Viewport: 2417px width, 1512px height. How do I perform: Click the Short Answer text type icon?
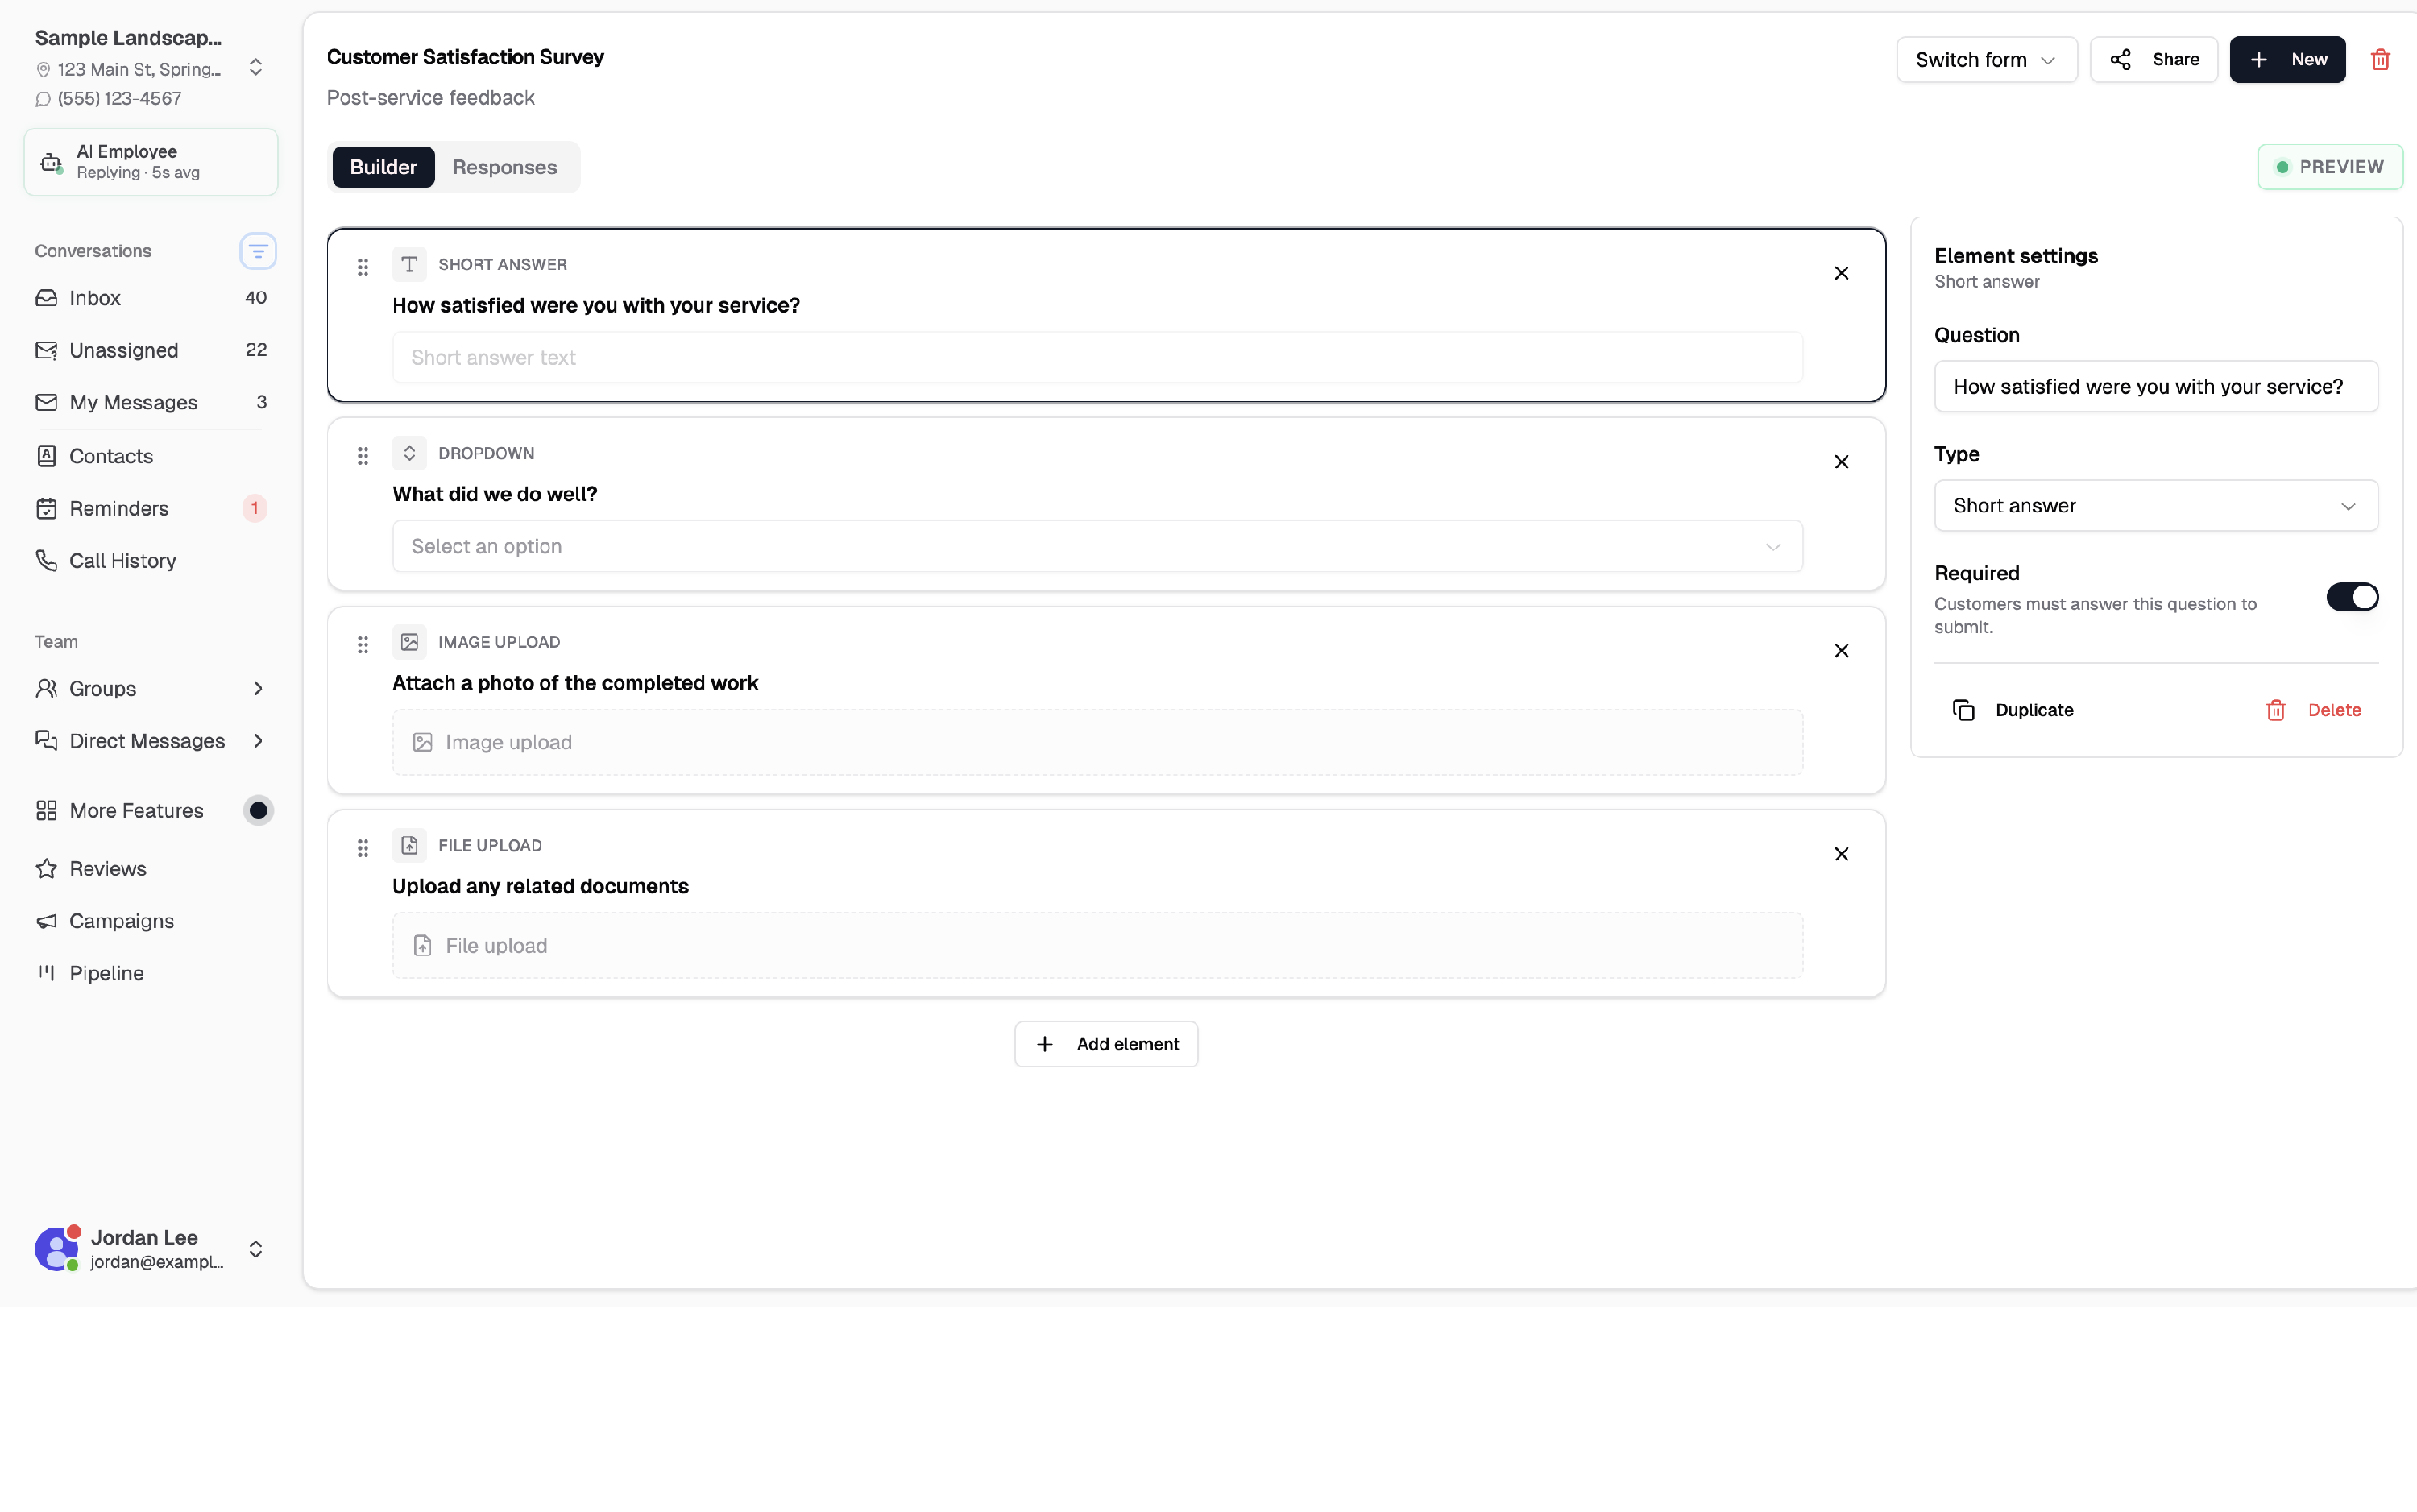point(409,264)
